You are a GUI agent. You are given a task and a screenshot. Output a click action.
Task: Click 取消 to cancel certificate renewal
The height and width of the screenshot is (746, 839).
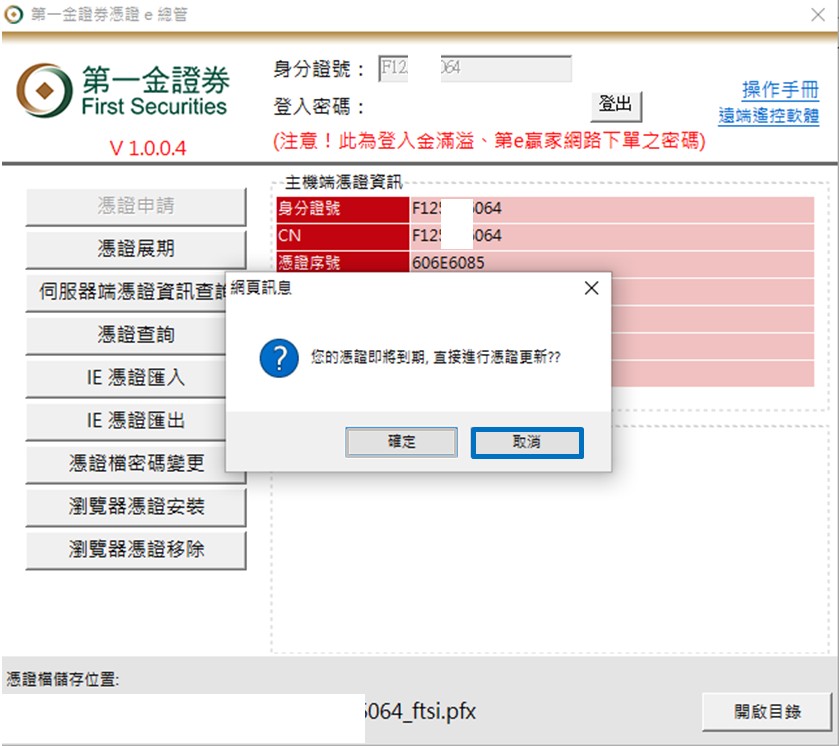(x=526, y=442)
